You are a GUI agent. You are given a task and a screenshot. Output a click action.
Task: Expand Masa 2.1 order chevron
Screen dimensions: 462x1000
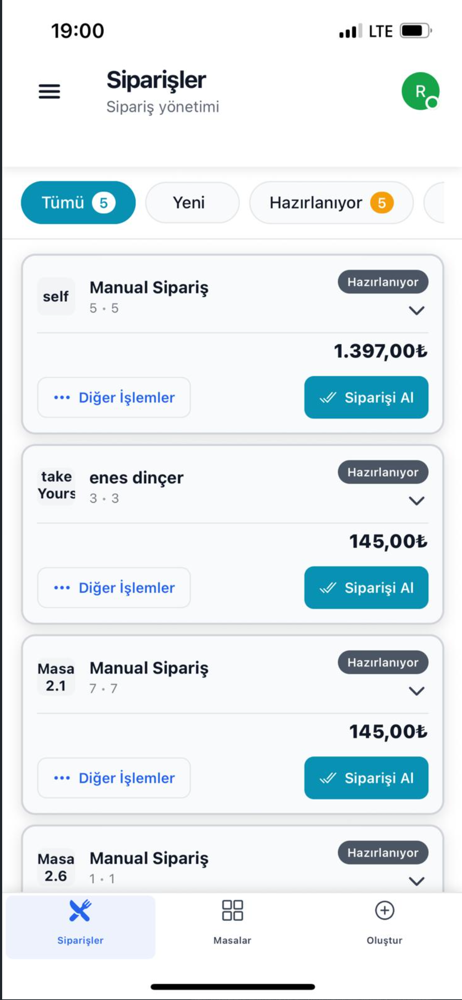[417, 691]
